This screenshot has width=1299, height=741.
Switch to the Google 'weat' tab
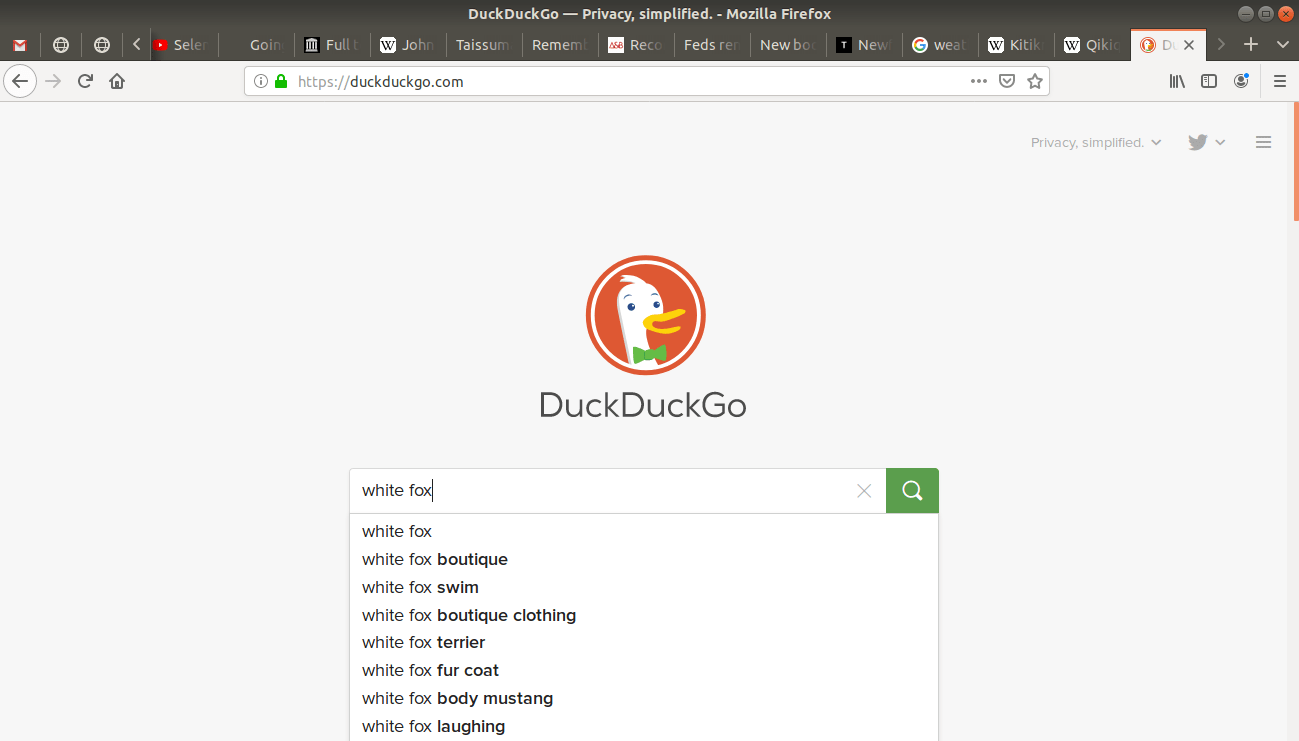point(941,45)
